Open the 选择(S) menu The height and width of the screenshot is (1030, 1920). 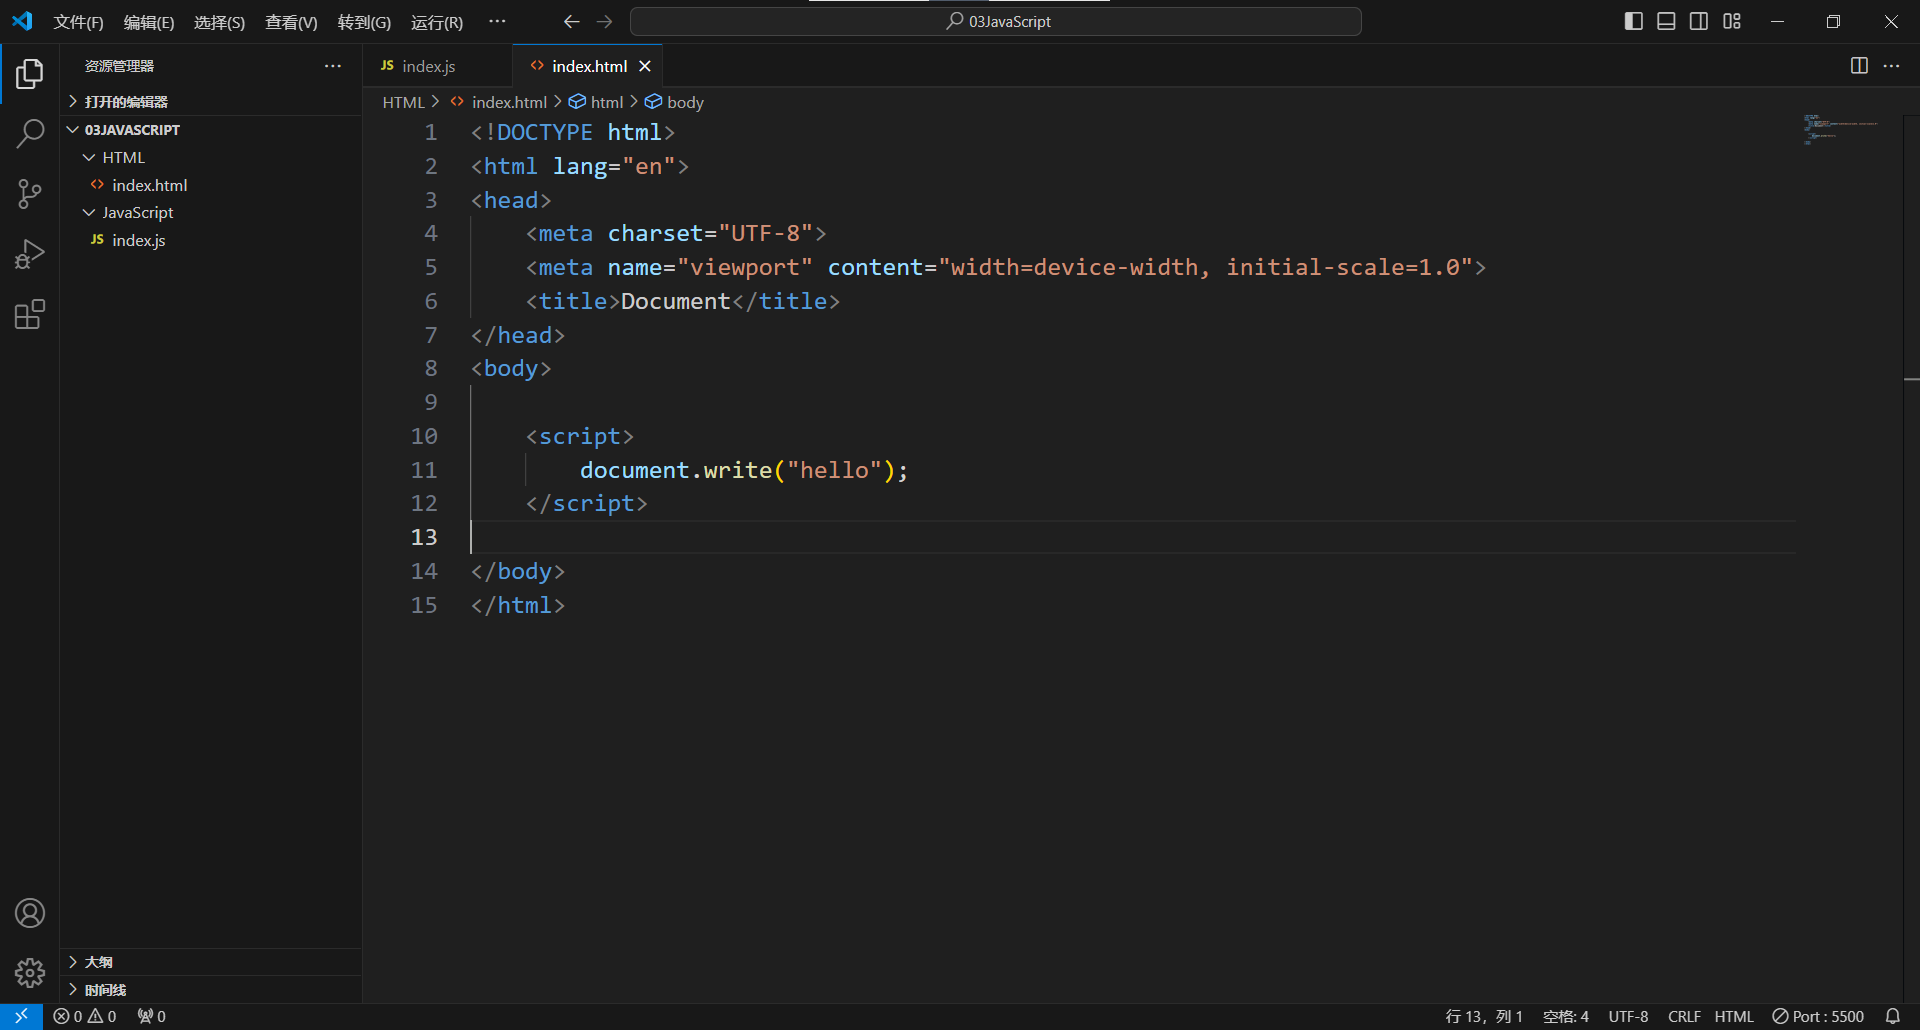219,22
